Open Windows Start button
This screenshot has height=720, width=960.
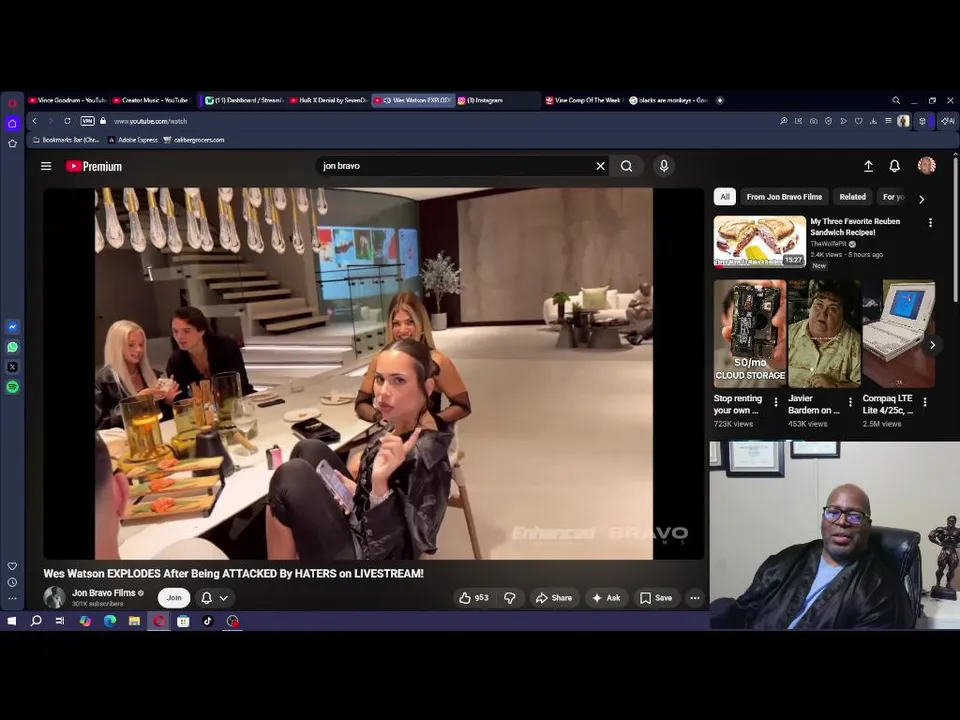pyautogui.click(x=12, y=621)
